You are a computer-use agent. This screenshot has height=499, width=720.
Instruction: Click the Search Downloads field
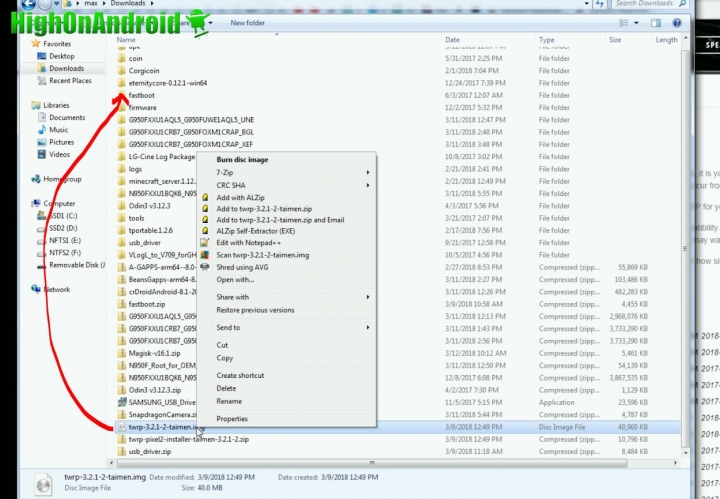tap(650, 4)
